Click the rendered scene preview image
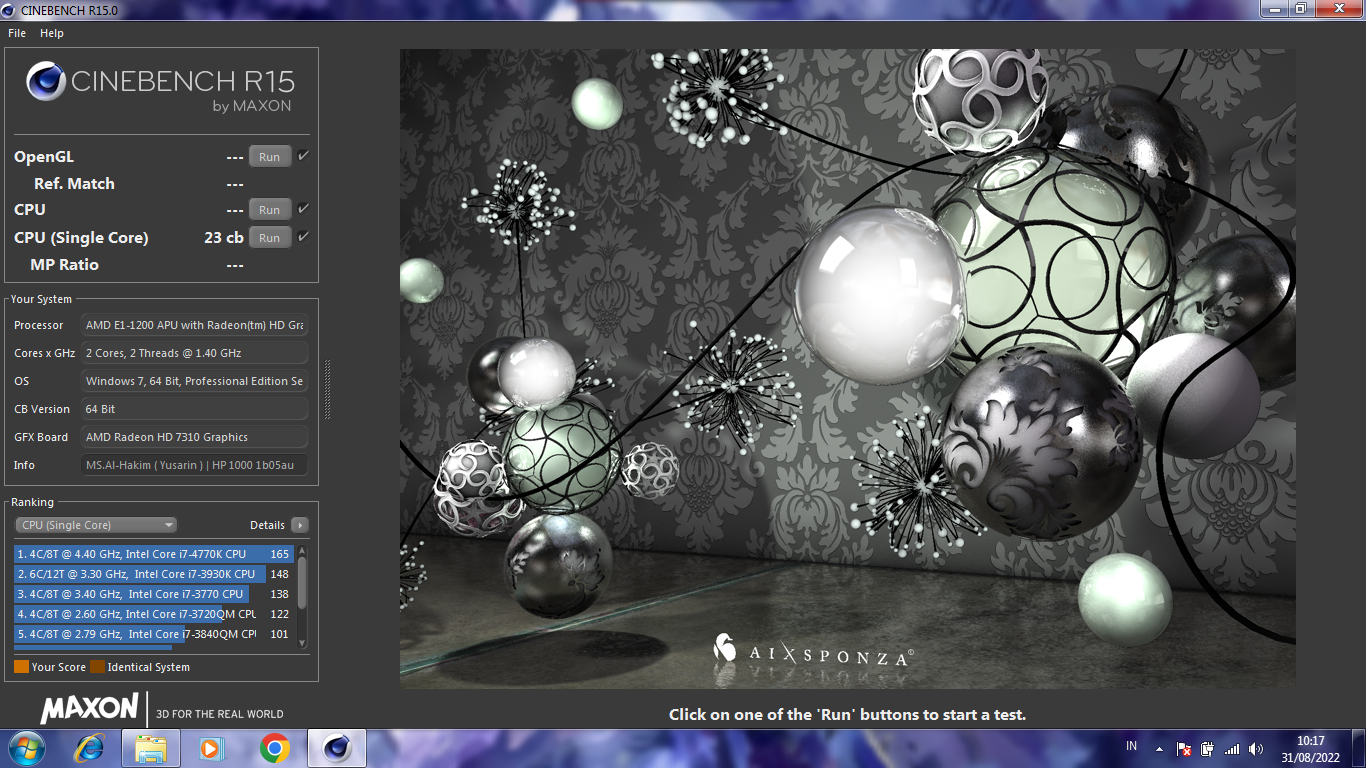The height and width of the screenshot is (768, 1366). pyautogui.click(x=847, y=369)
